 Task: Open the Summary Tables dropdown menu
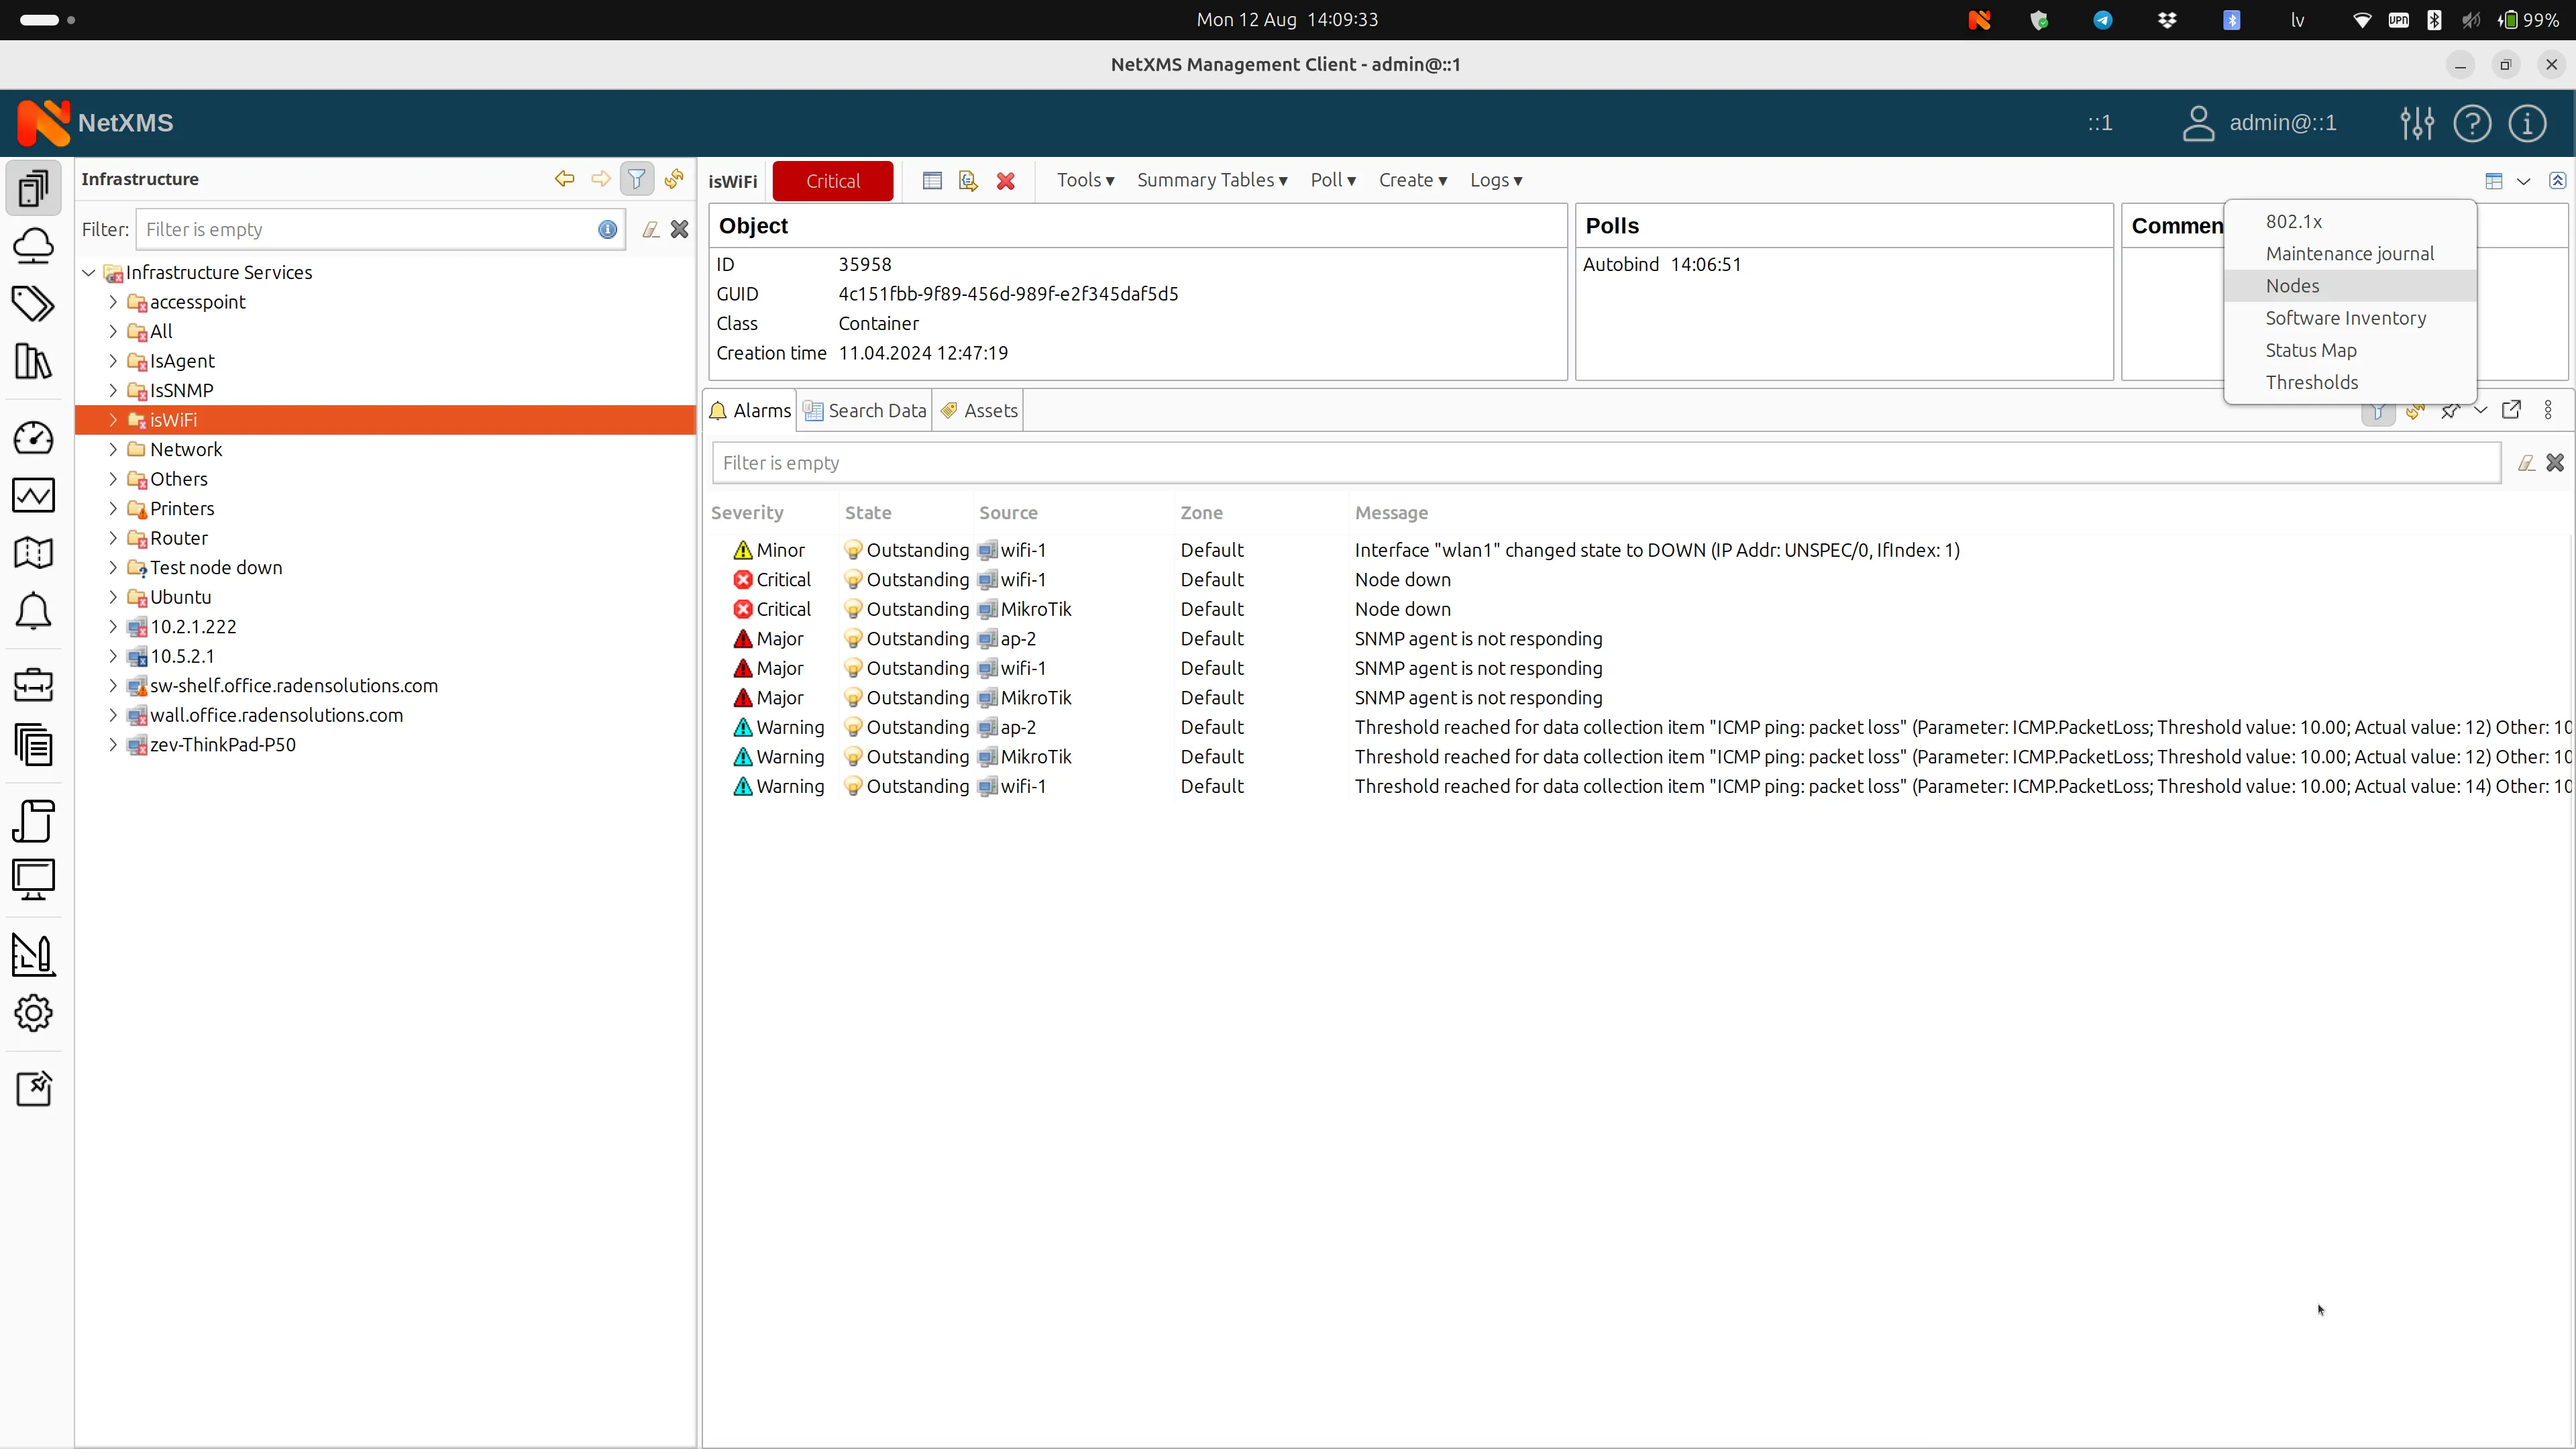[1212, 180]
